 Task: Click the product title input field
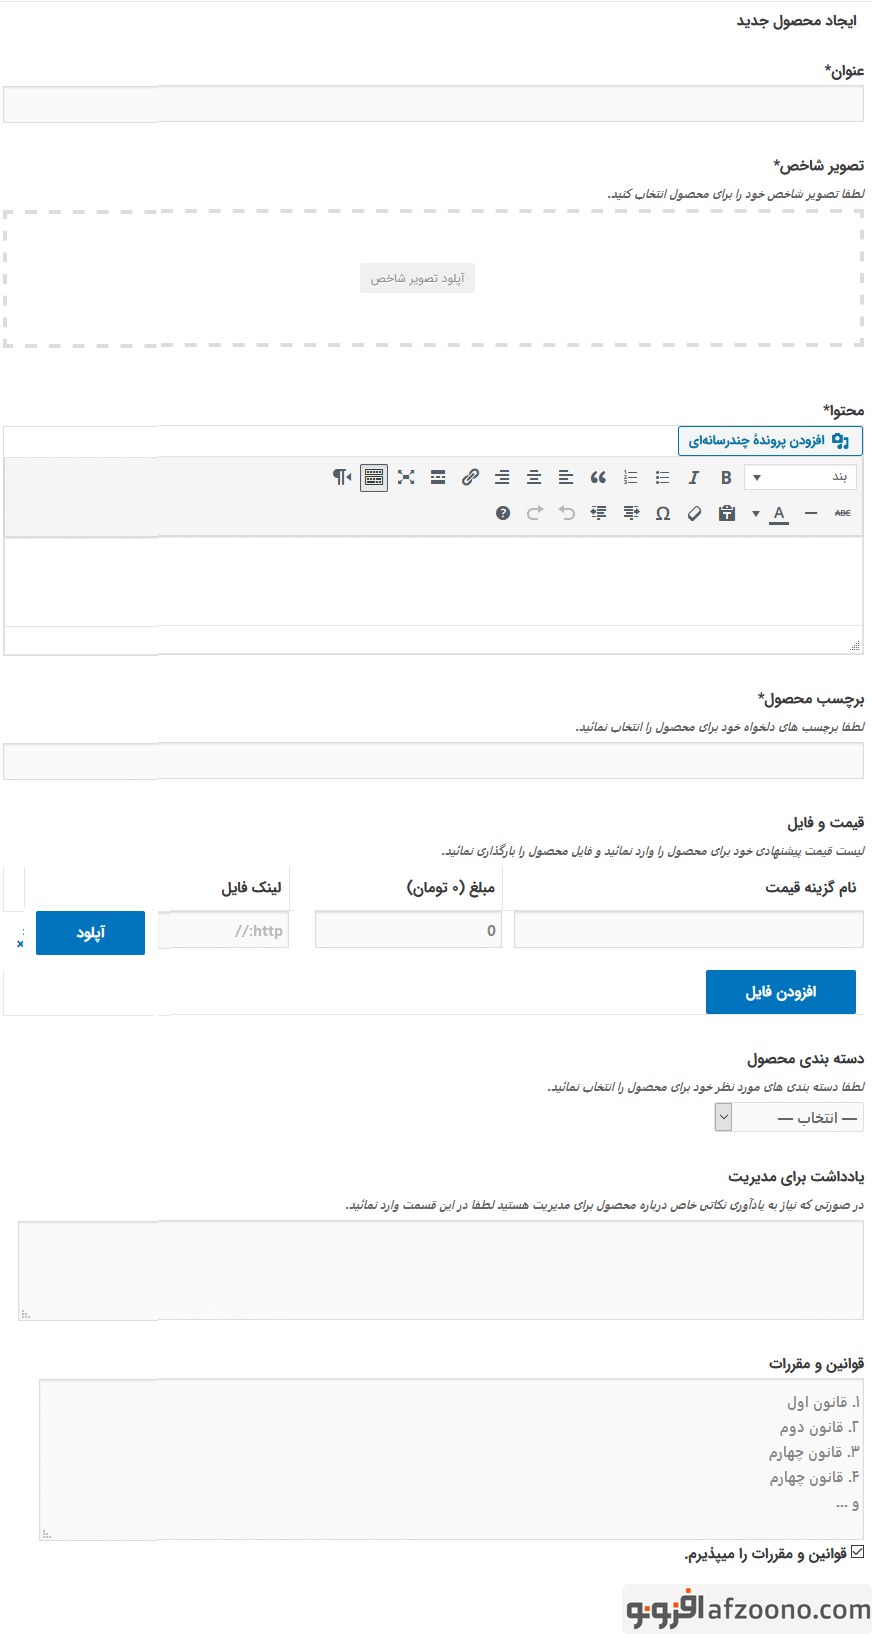click(433, 104)
